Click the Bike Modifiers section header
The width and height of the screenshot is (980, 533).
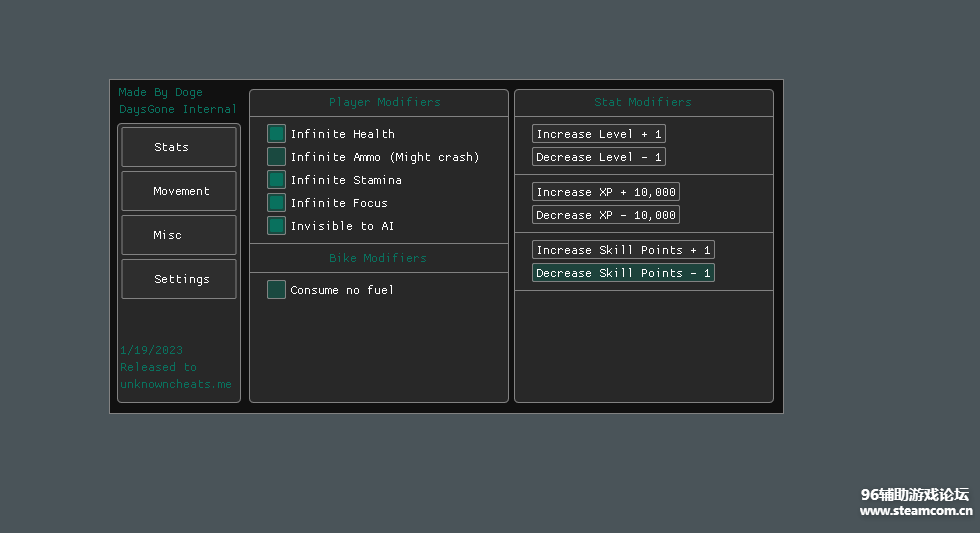tap(378, 258)
